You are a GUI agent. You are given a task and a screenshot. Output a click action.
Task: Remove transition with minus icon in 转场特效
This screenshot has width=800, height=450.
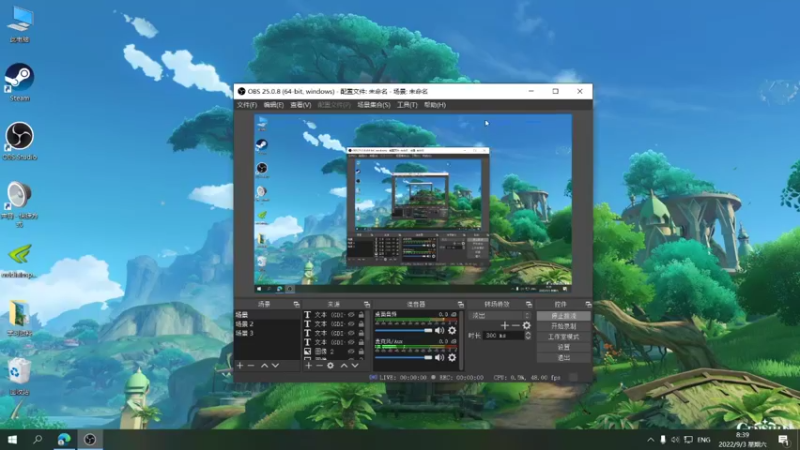[x=515, y=326]
